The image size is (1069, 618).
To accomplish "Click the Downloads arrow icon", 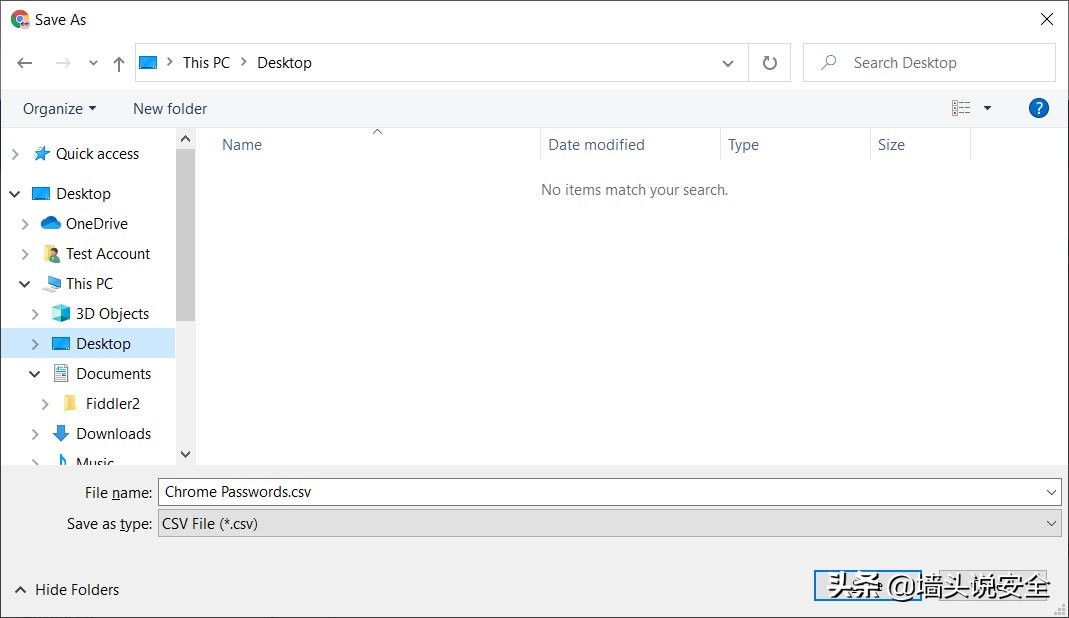I will 61,433.
